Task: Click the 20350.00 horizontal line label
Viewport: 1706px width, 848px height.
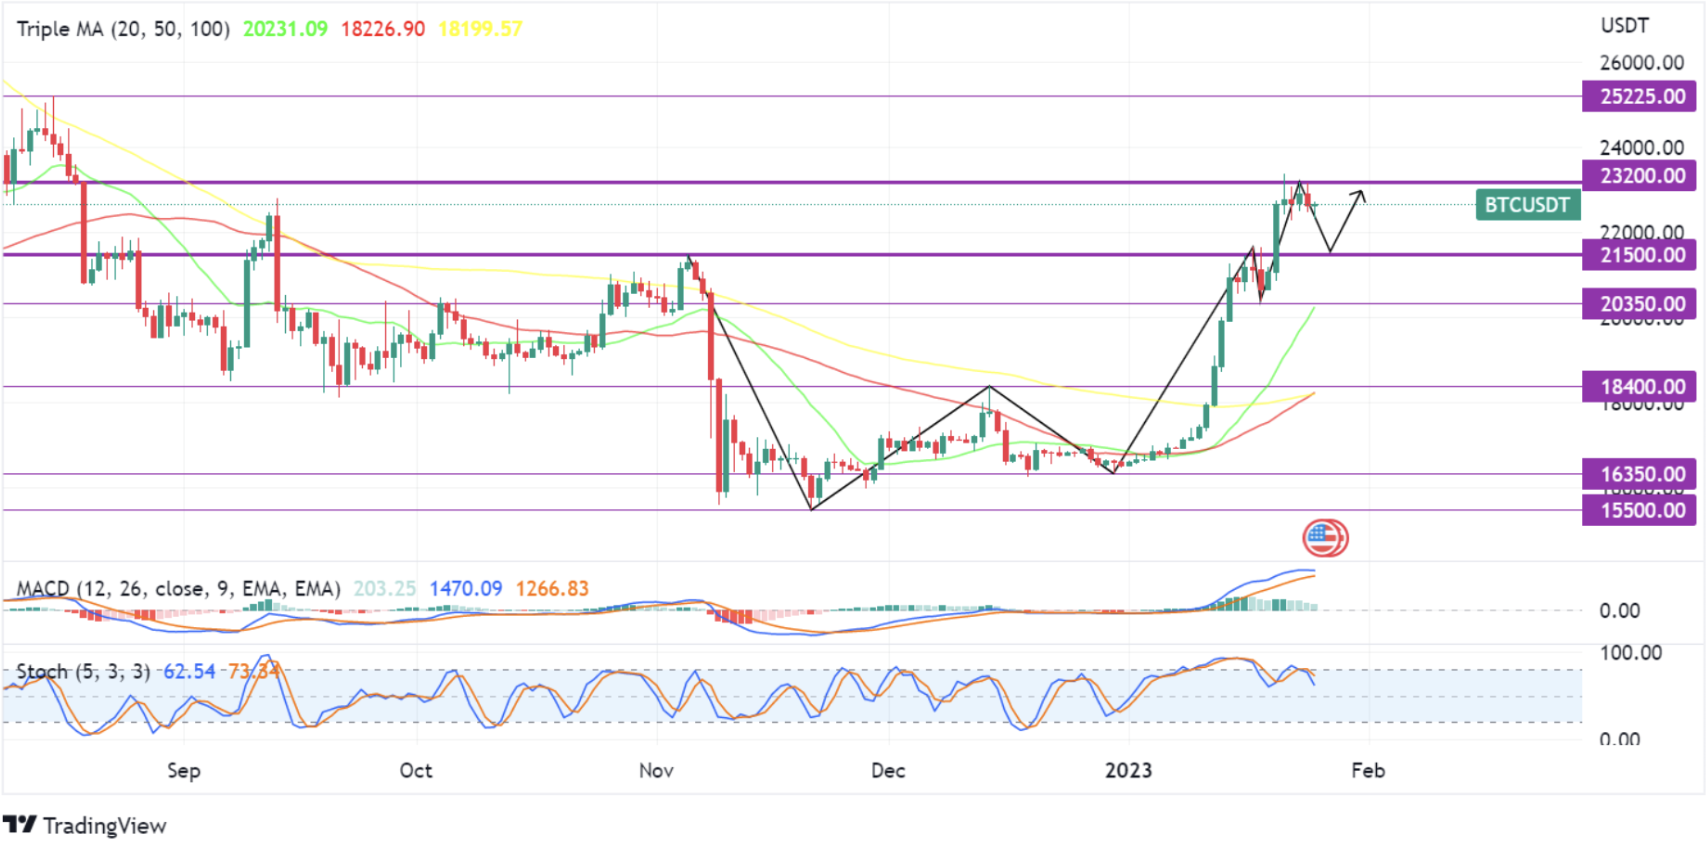Action: [x=1639, y=304]
